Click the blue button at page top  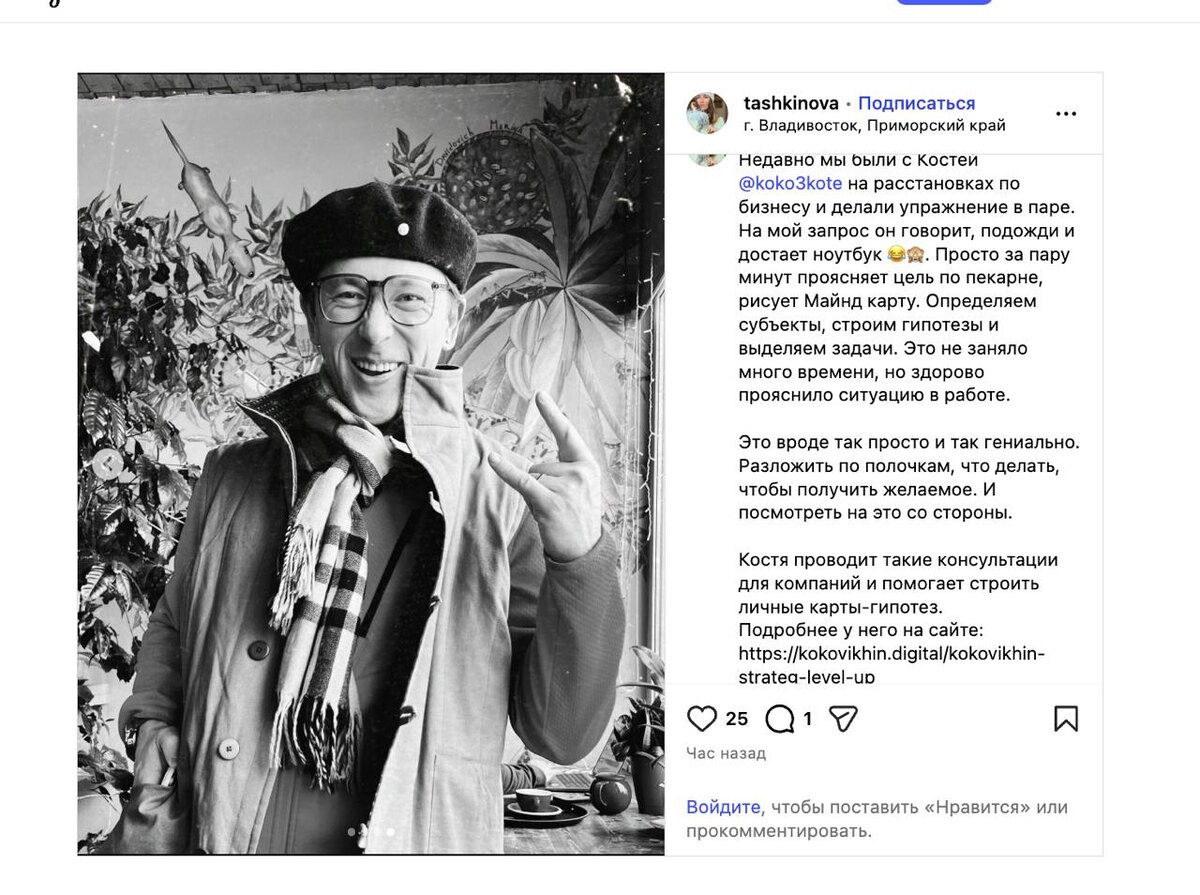pyautogui.click(x=943, y=2)
